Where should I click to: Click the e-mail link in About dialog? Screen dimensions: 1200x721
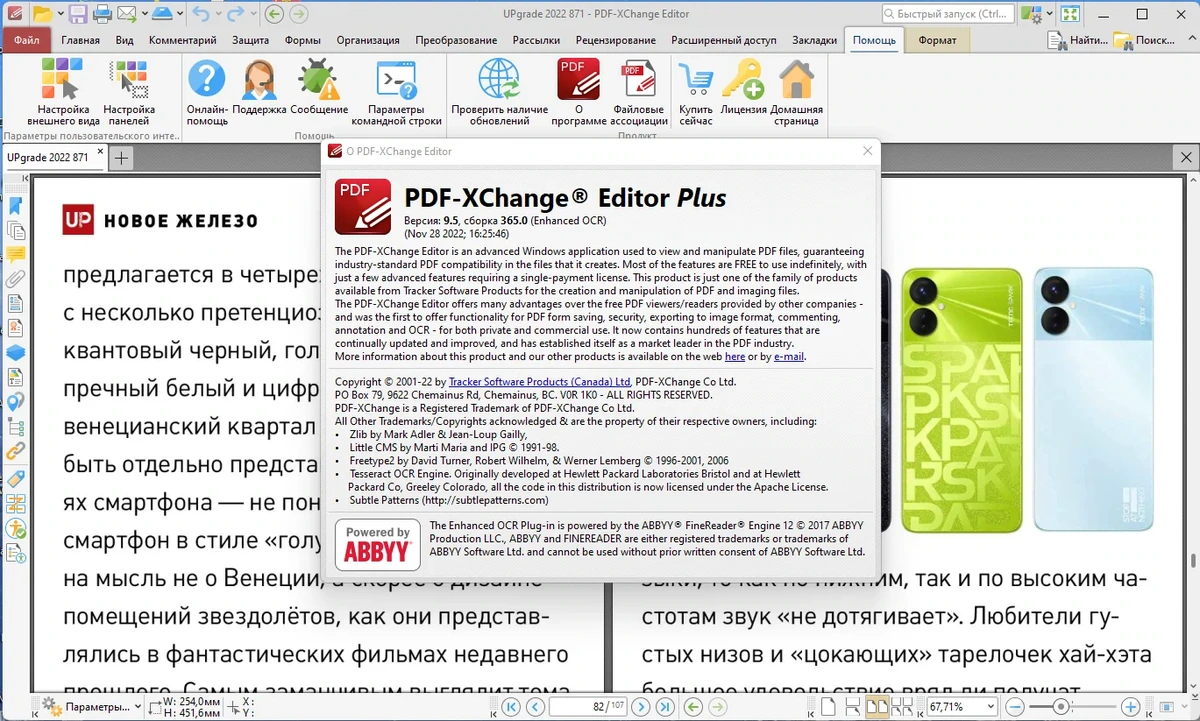coord(789,356)
